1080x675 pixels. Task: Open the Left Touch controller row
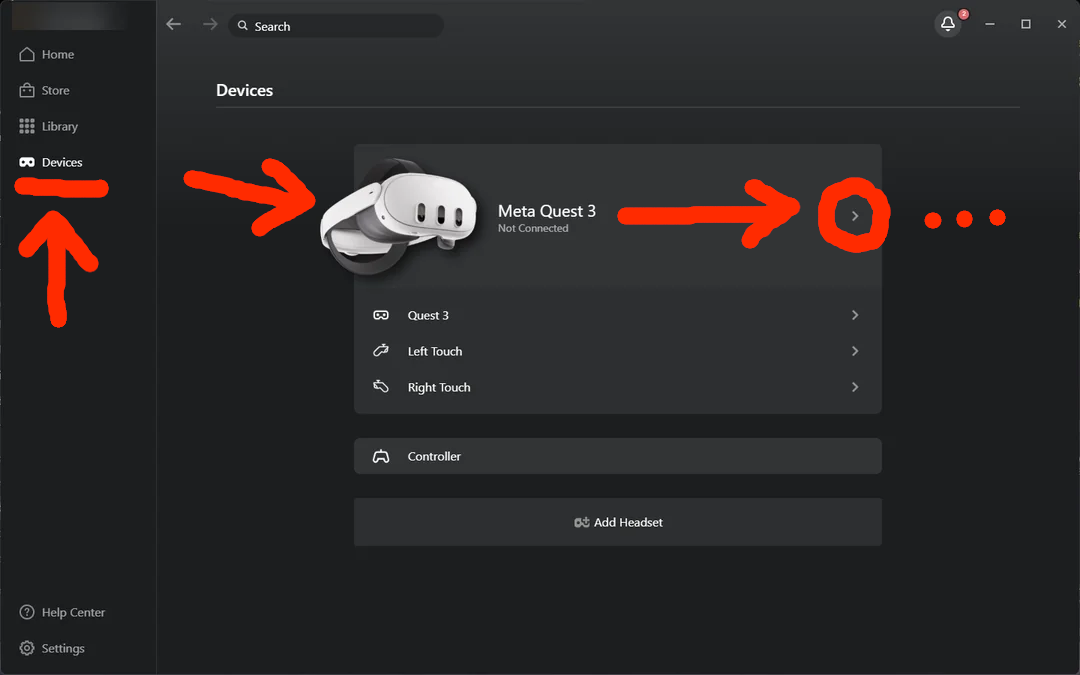(x=618, y=351)
